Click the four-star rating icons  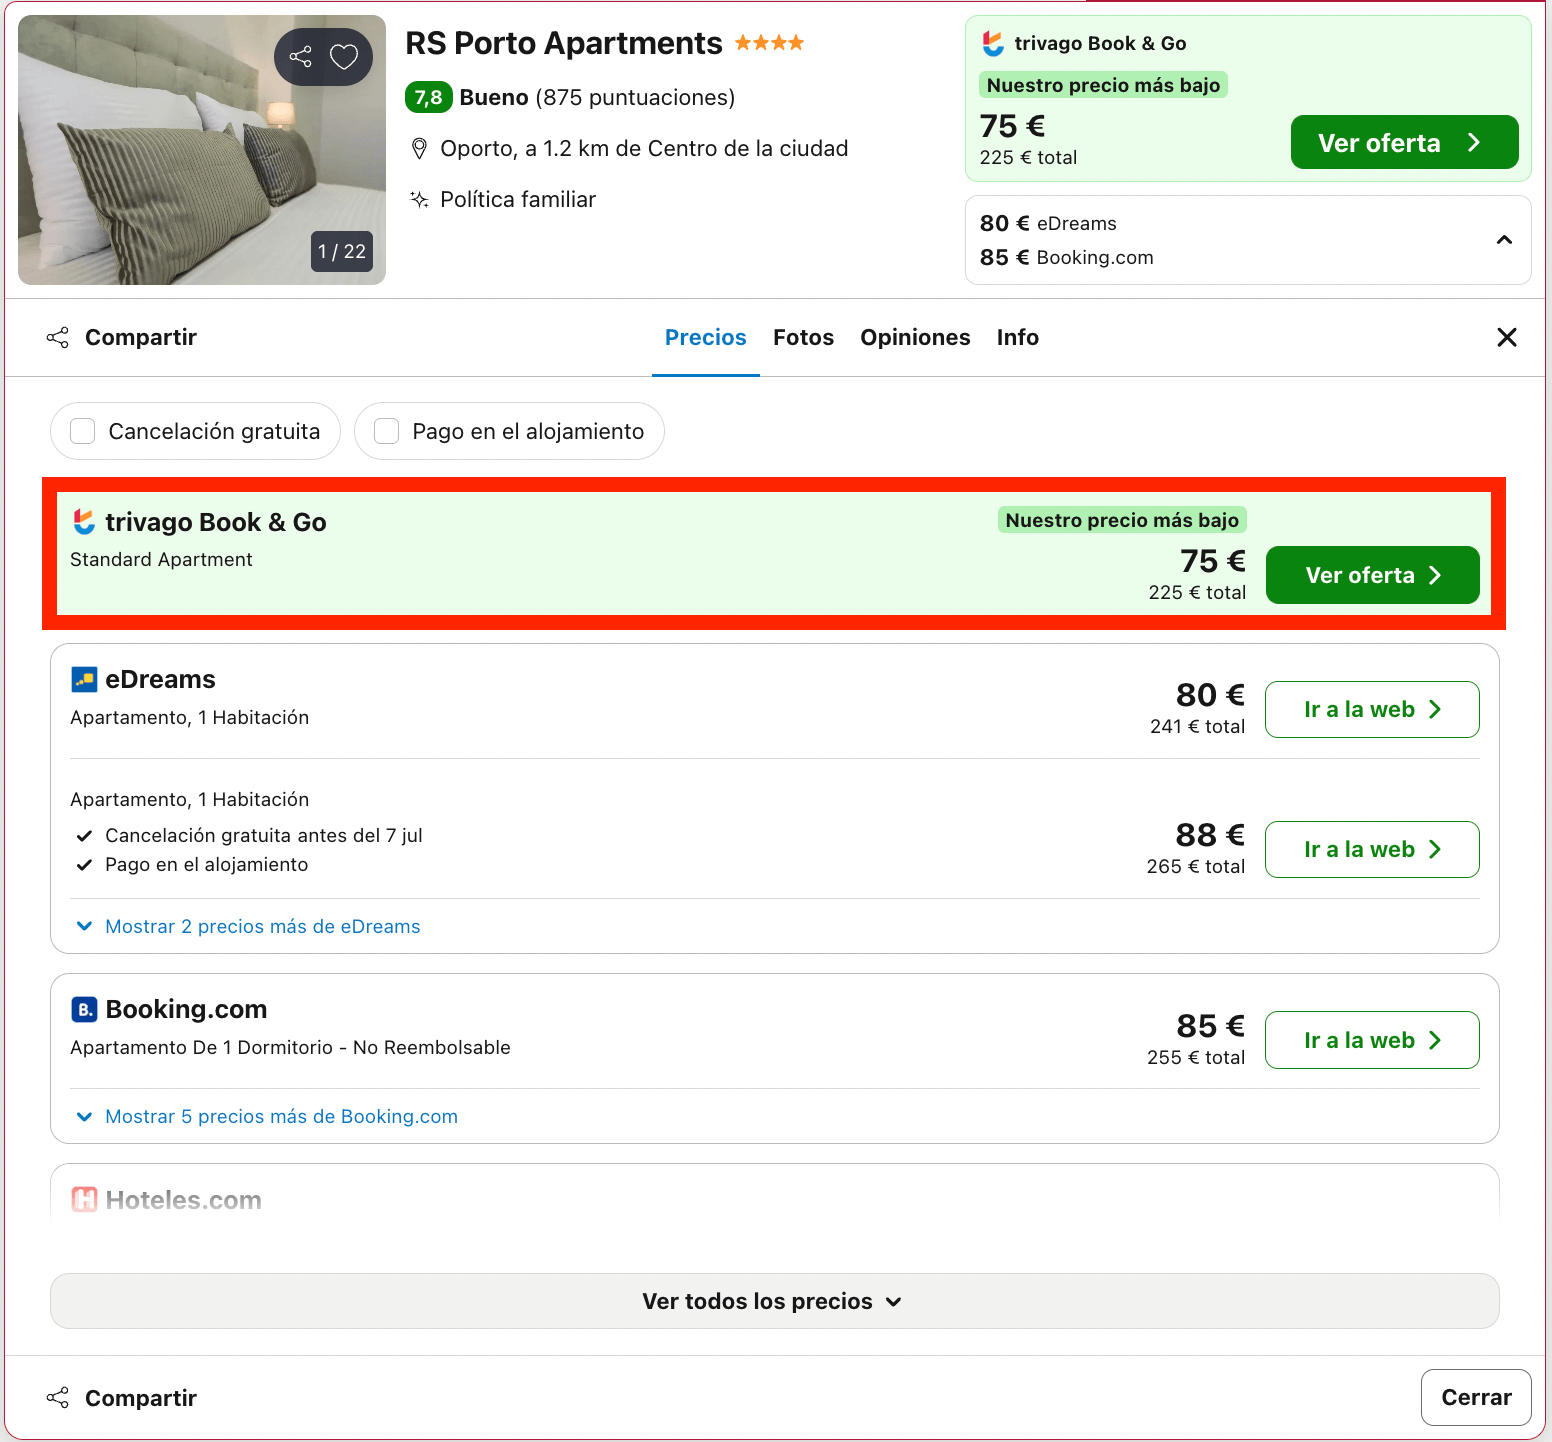click(x=769, y=43)
